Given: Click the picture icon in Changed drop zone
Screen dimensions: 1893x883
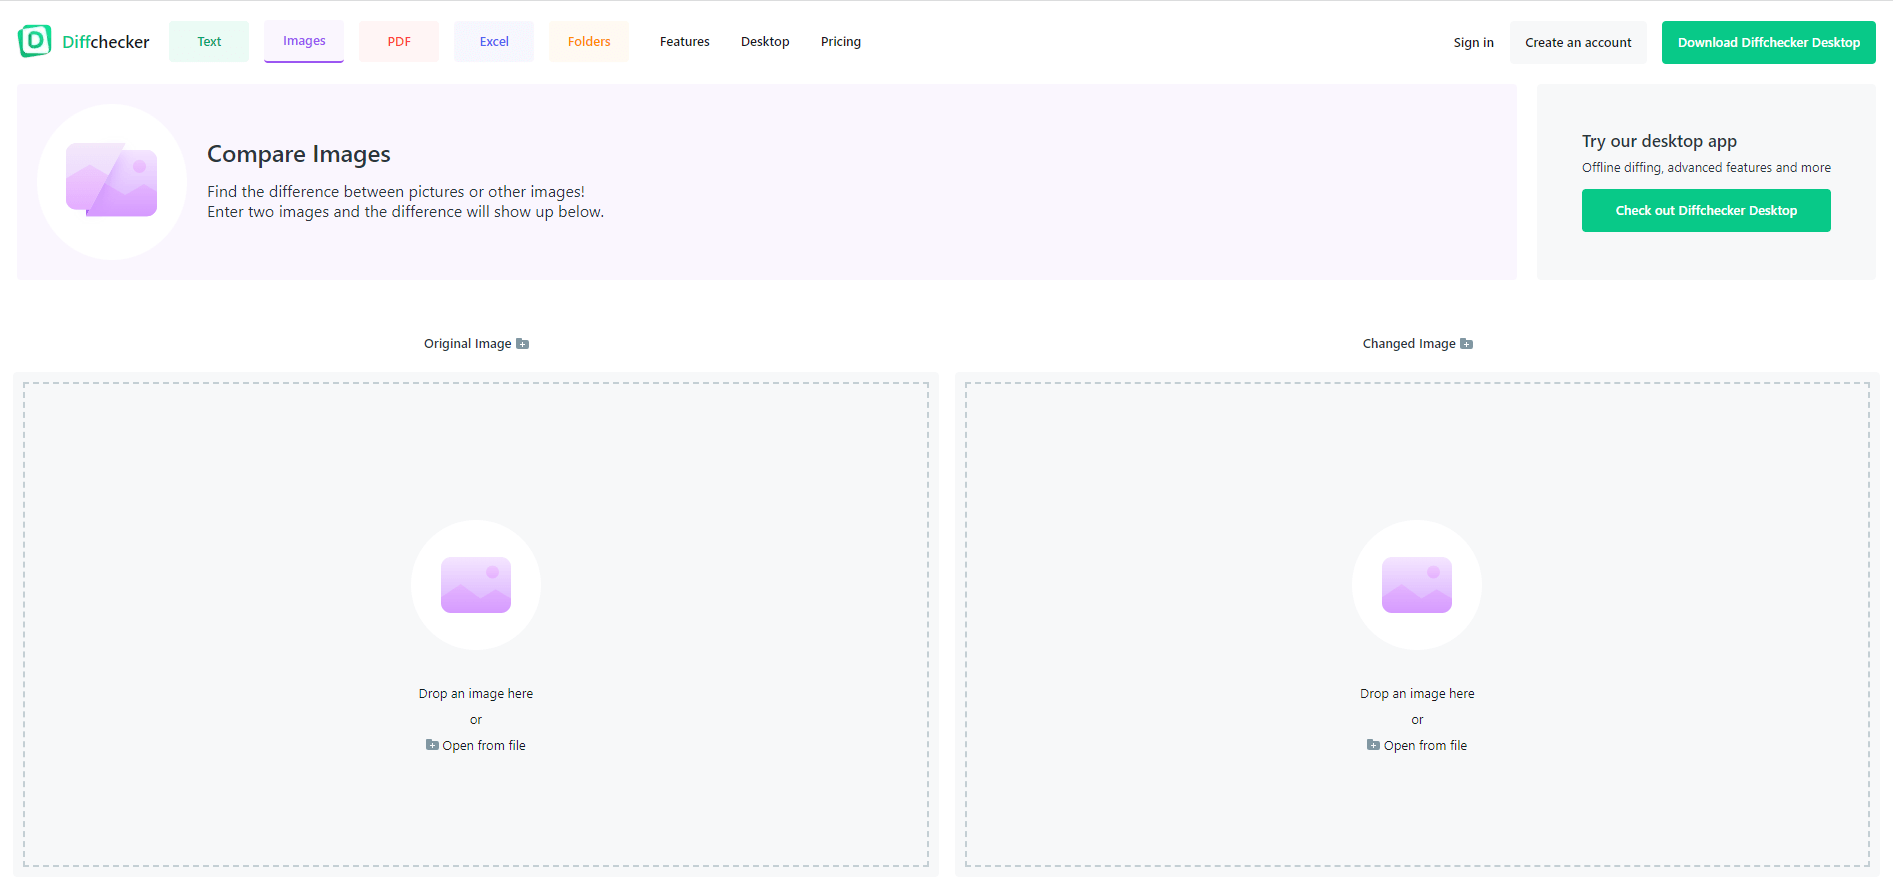Looking at the screenshot, I should (1416, 585).
